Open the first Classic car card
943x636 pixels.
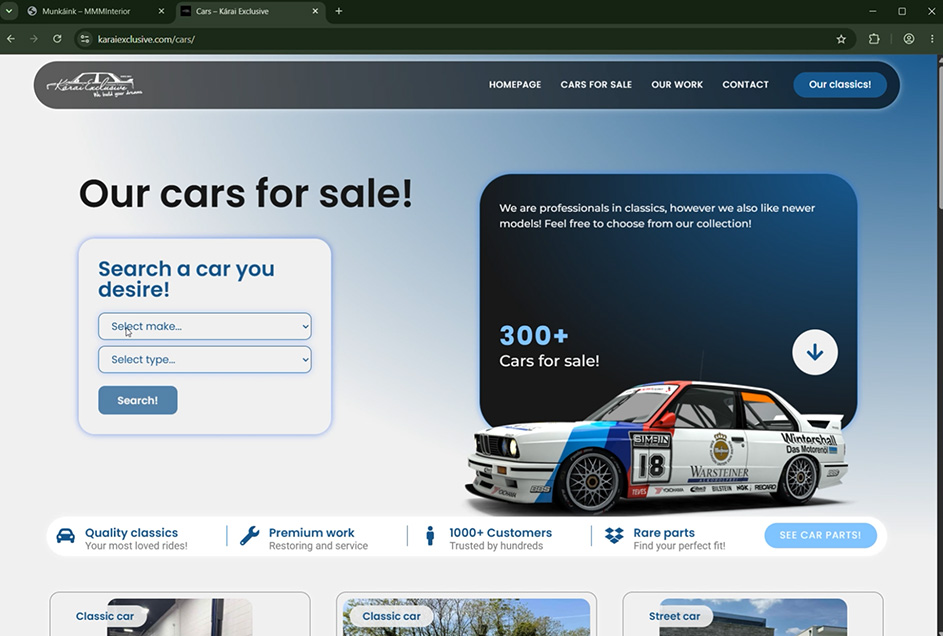pos(180,614)
